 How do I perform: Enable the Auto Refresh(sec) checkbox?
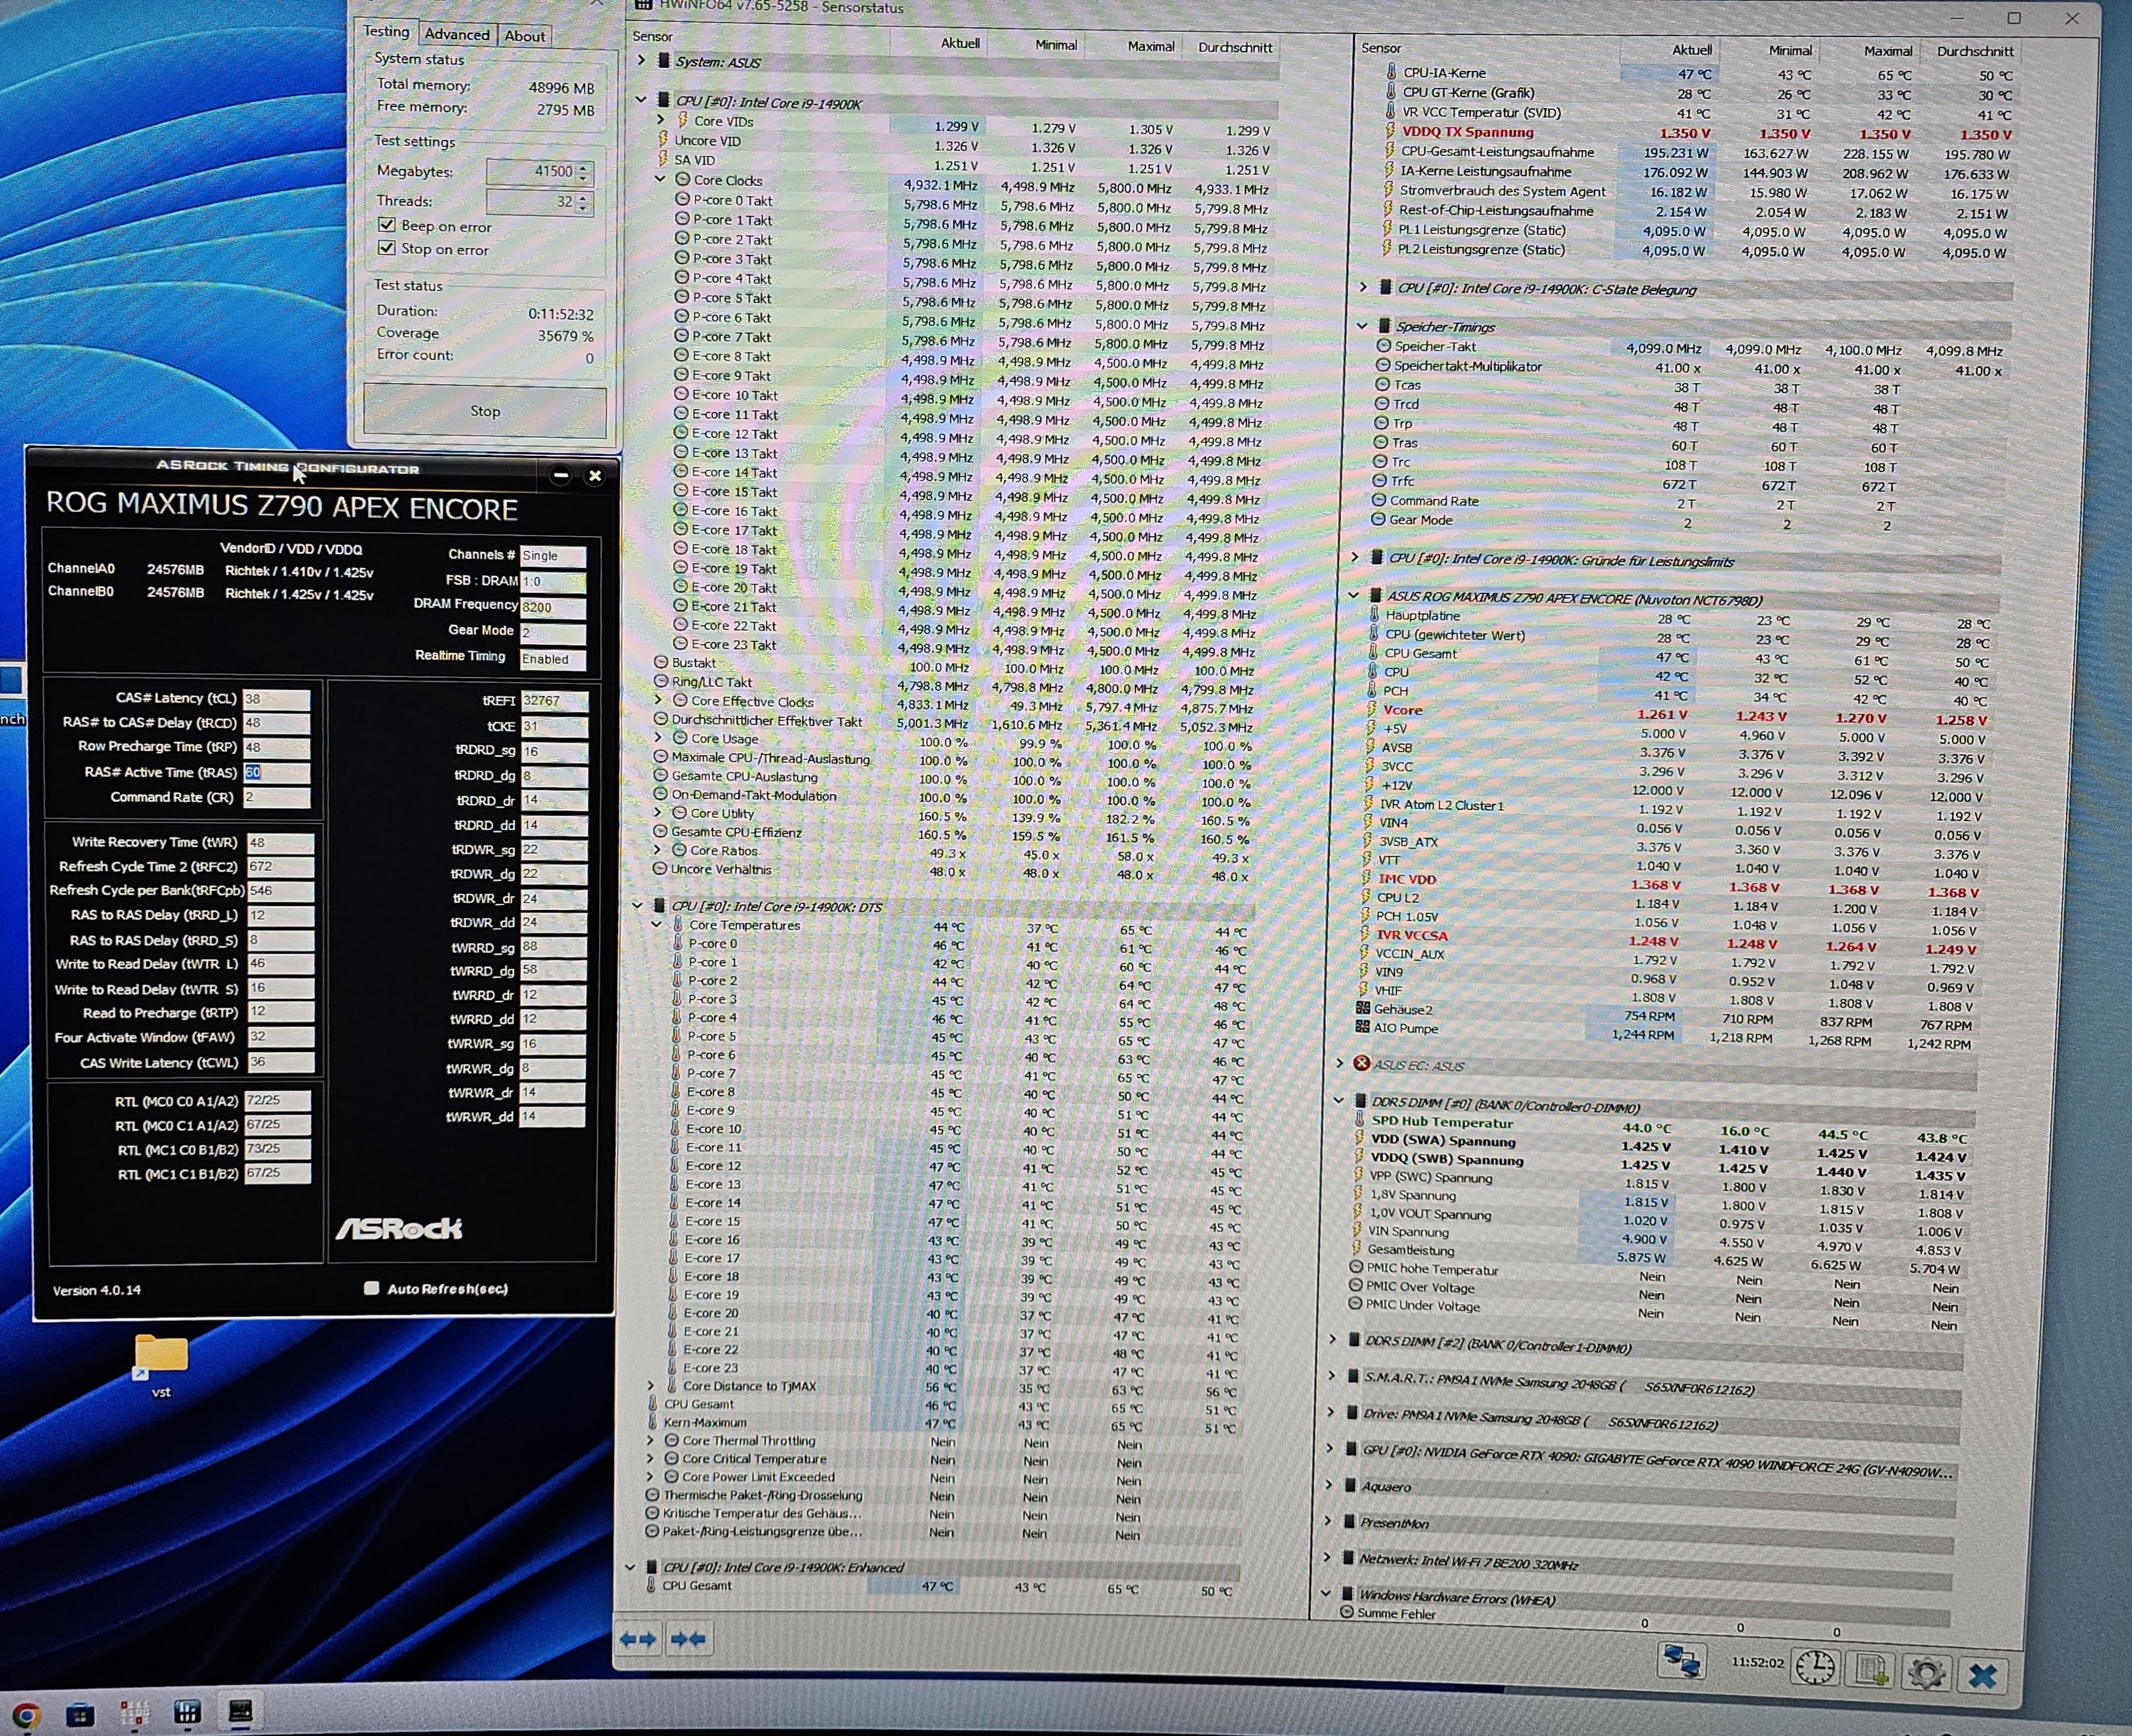pyautogui.click(x=371, y=1287)
